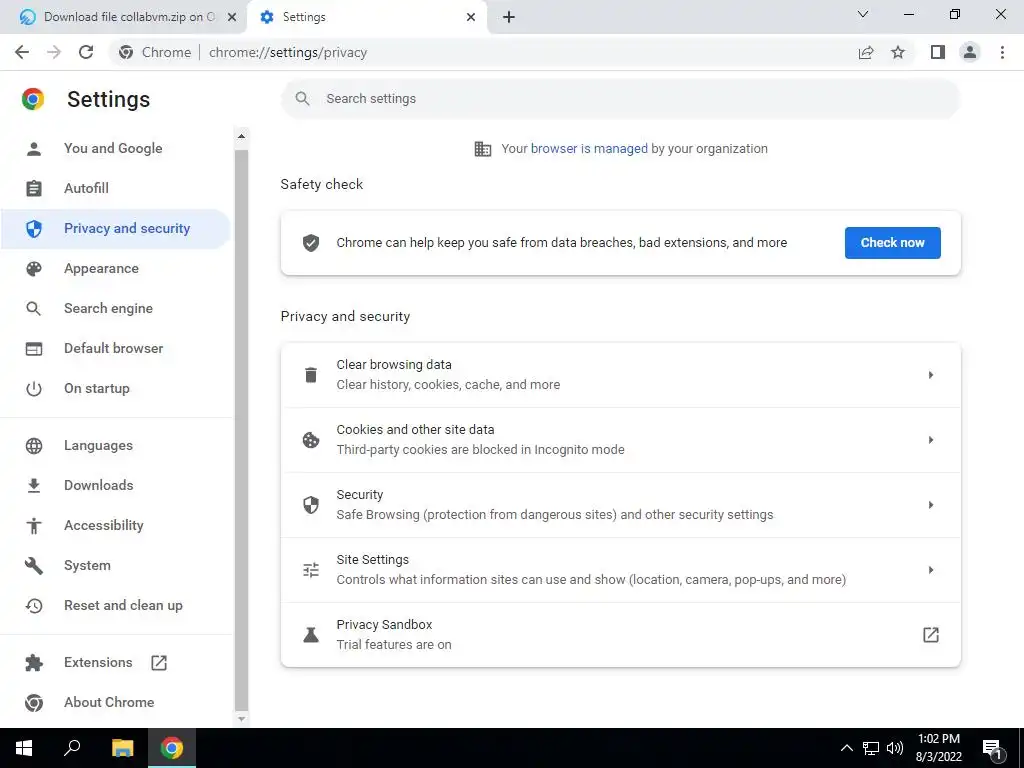The image size is (1024, 768).
Task: Click the Appearance palette icon
Action: tap(34, 268)
